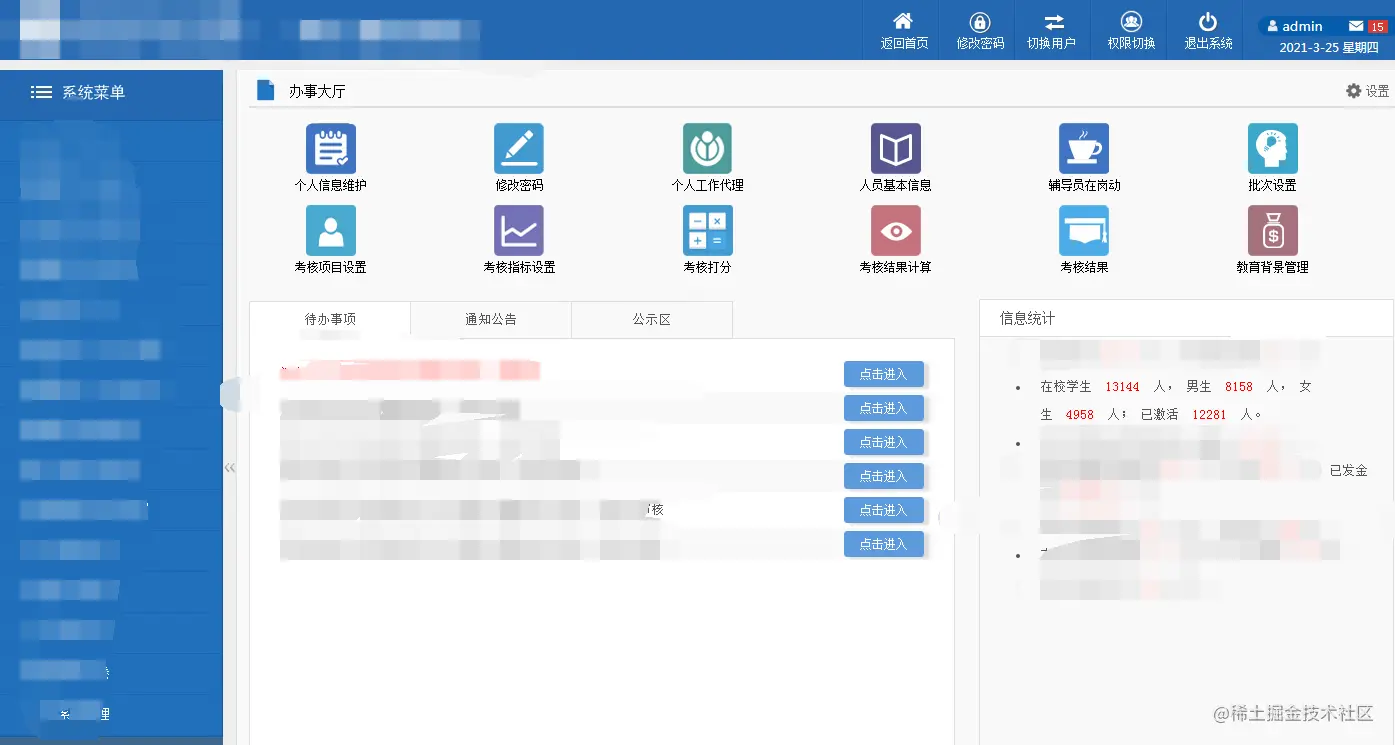Viewport: 1395px width, 745px height.
Task: Click 返回首页 home icon in header
Action: point(903,21)
